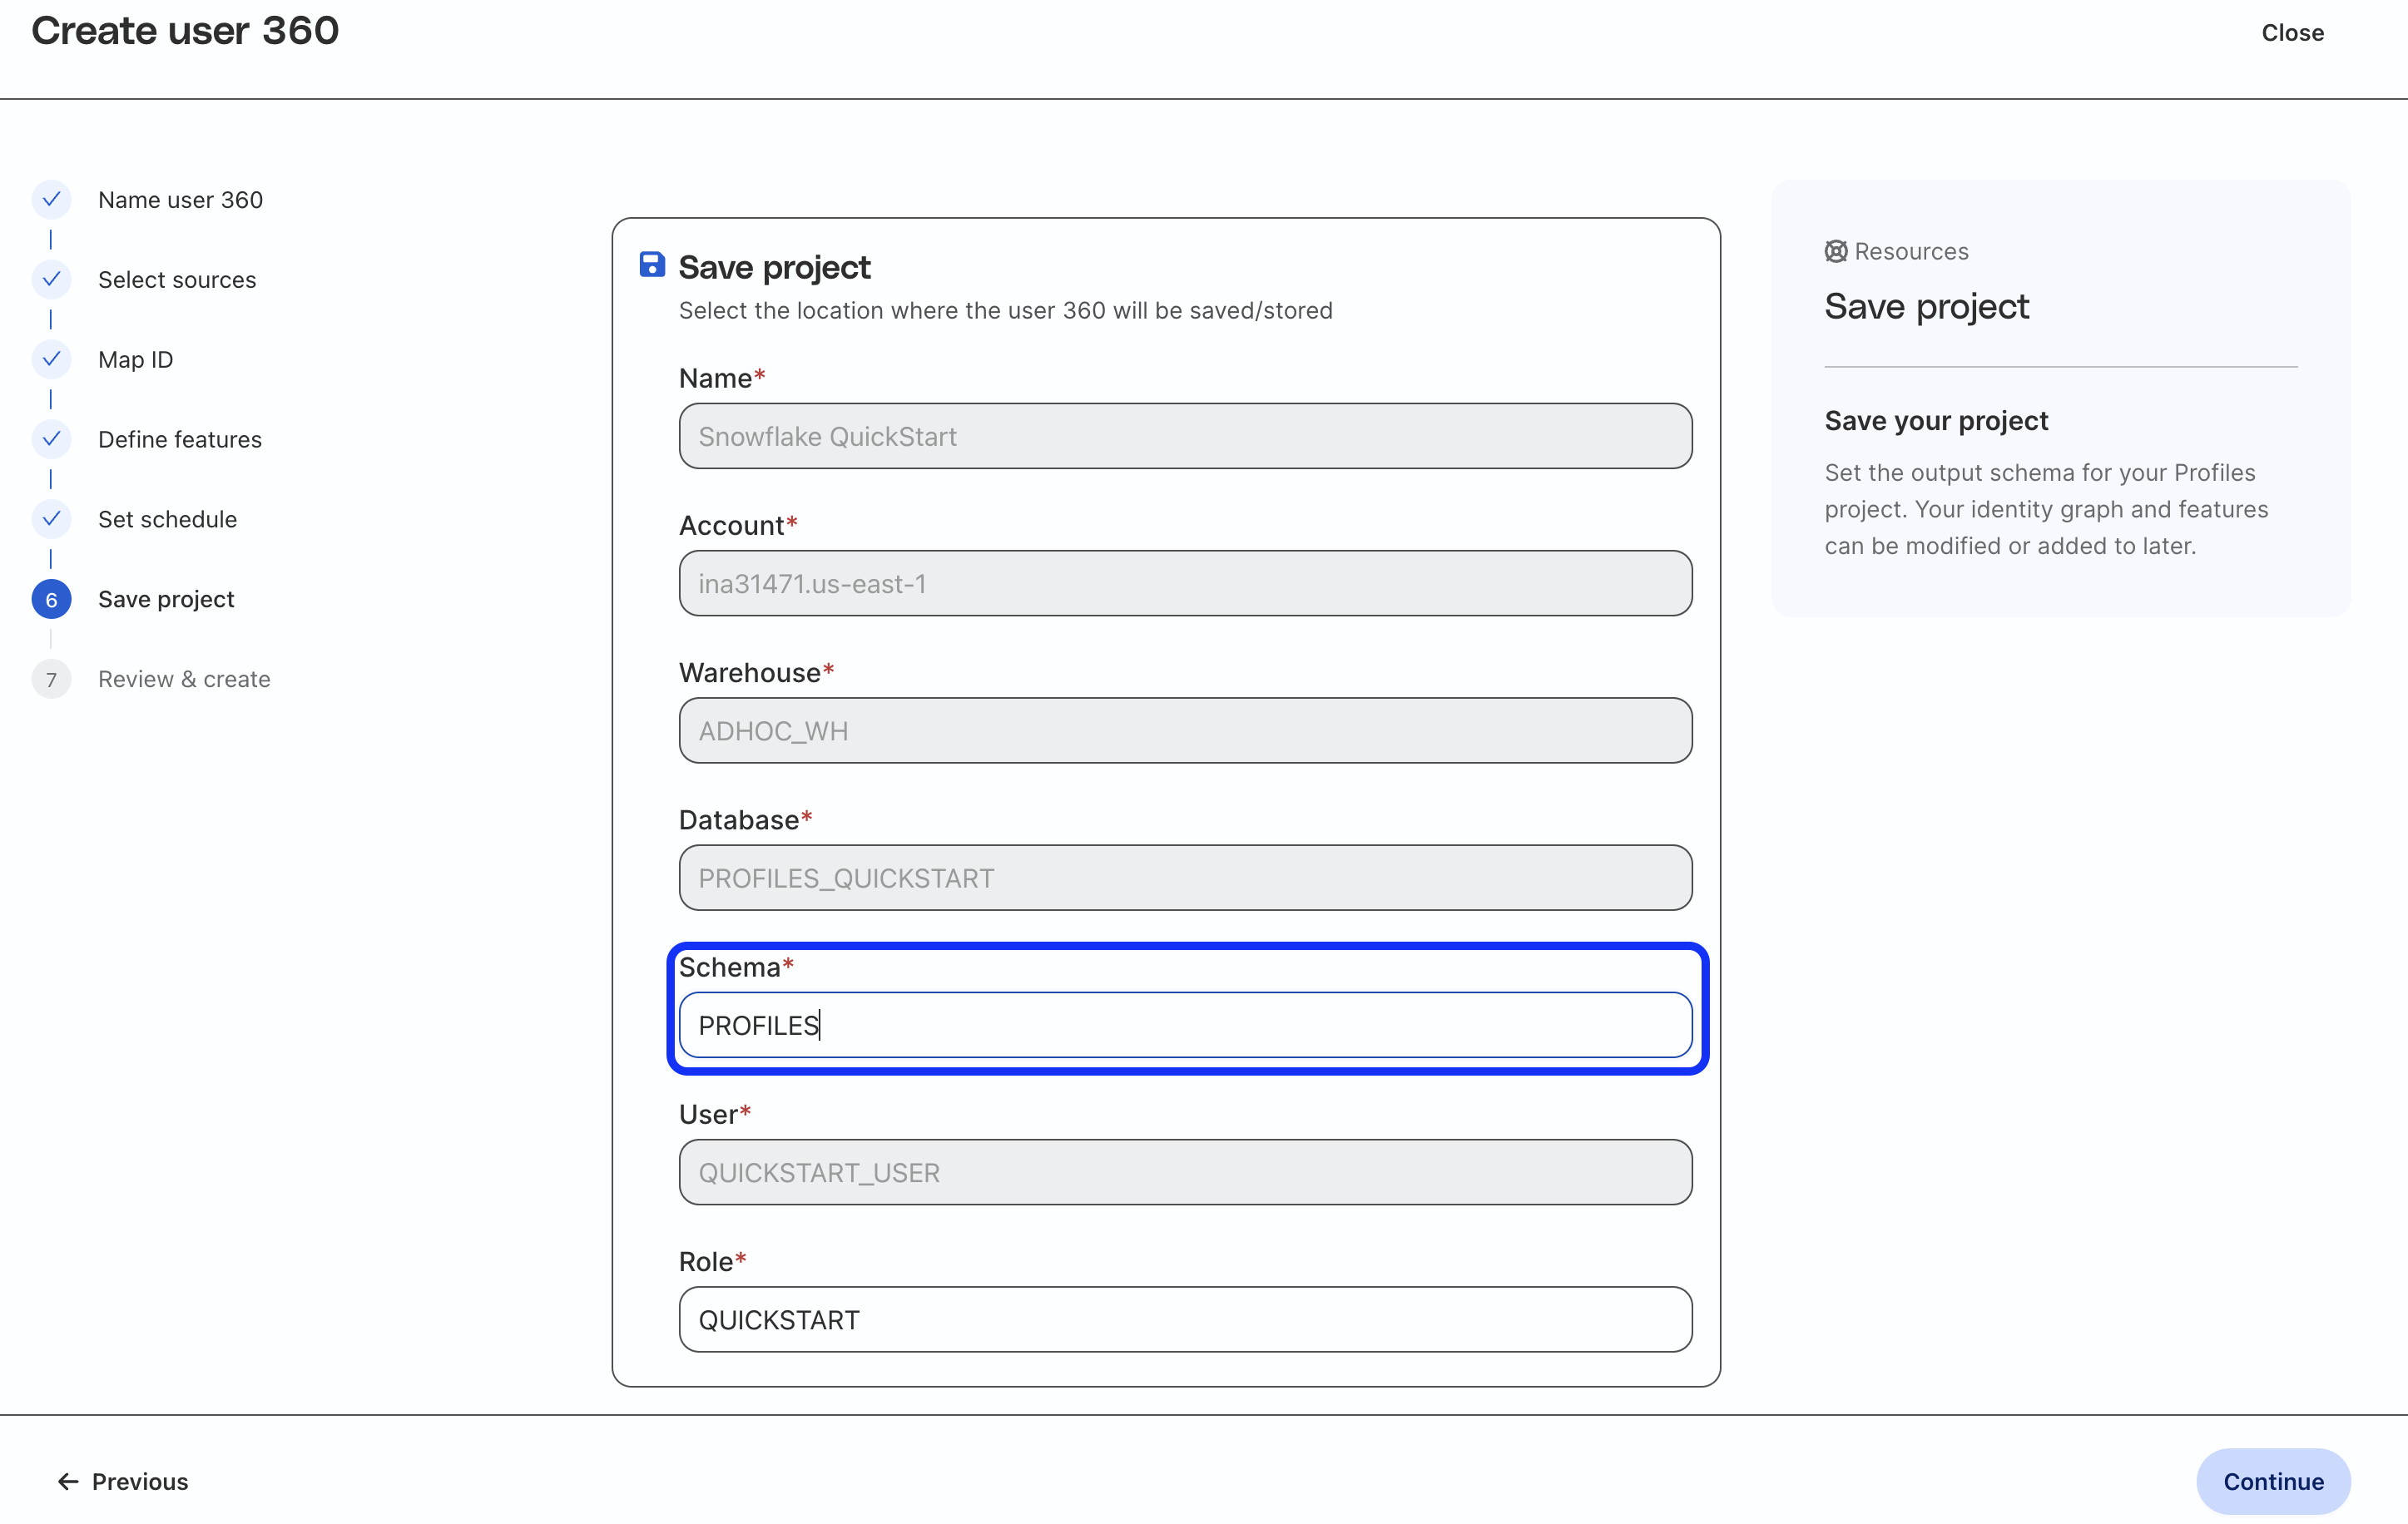
Task: Select the Review & create step
Action: point(184,680)
